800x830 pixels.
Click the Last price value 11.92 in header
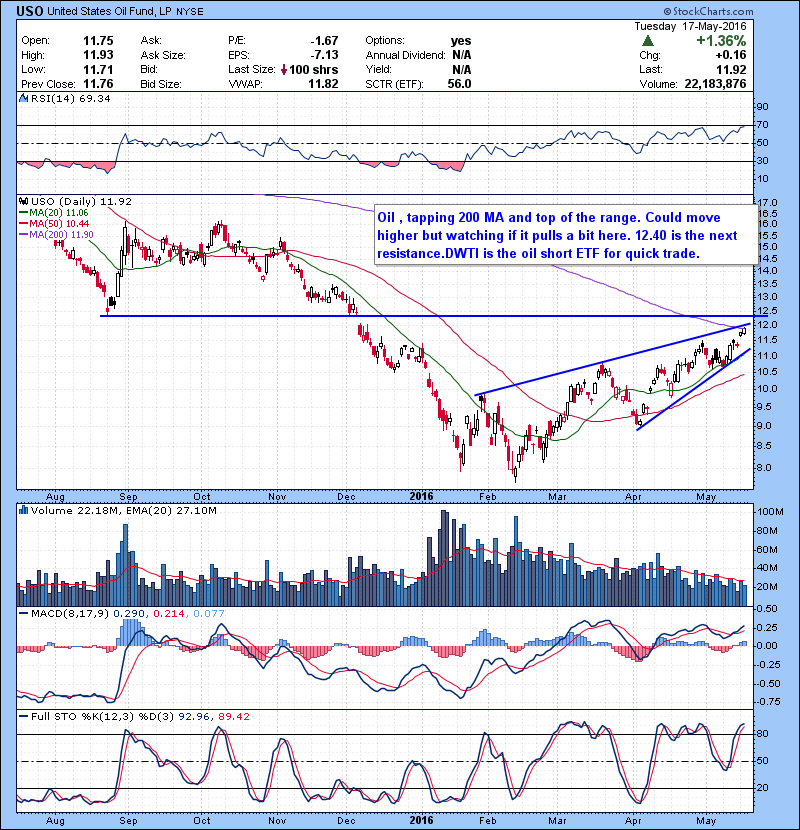731,70
